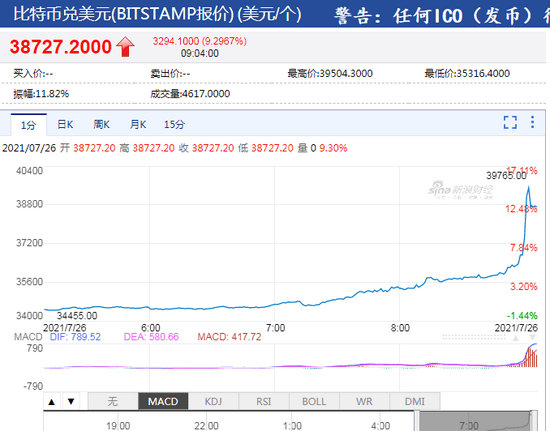This screenshot has height=431, width=550.
Task: Click the up triangle indicator button
Action: (52, 402)
